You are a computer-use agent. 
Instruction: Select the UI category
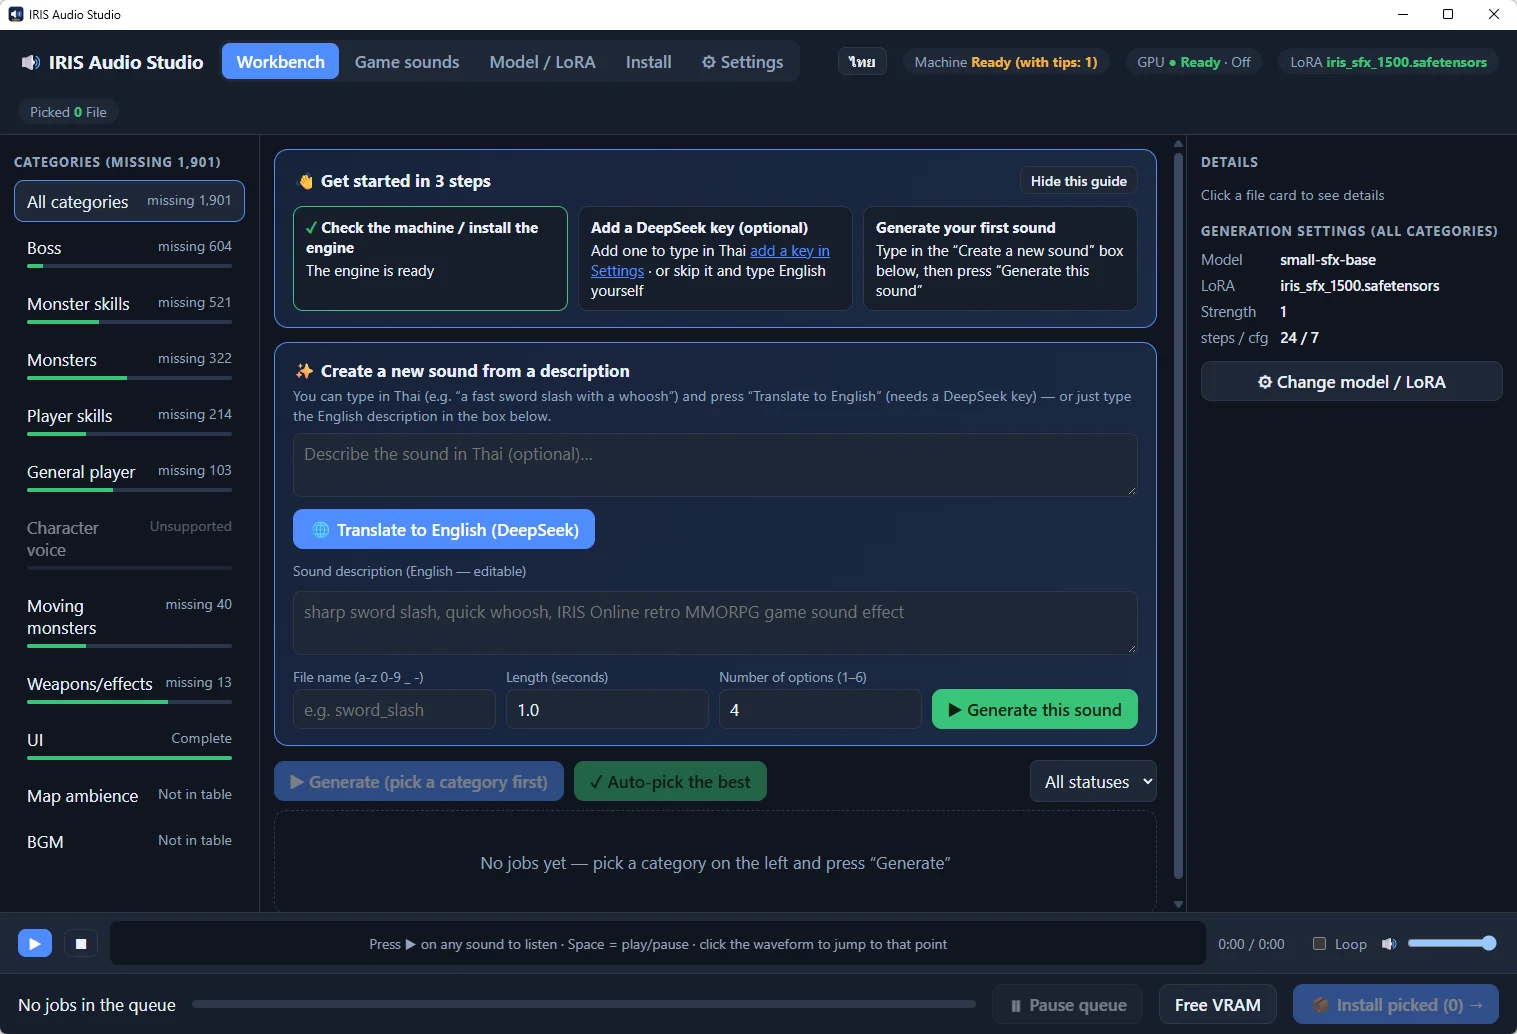(x=129, y=743)
